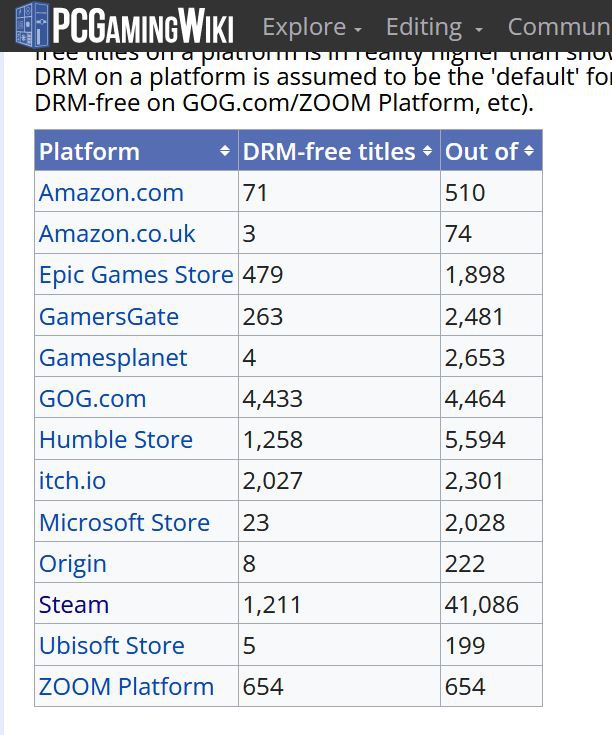Visit the Origin platform page

click(72, 564)
